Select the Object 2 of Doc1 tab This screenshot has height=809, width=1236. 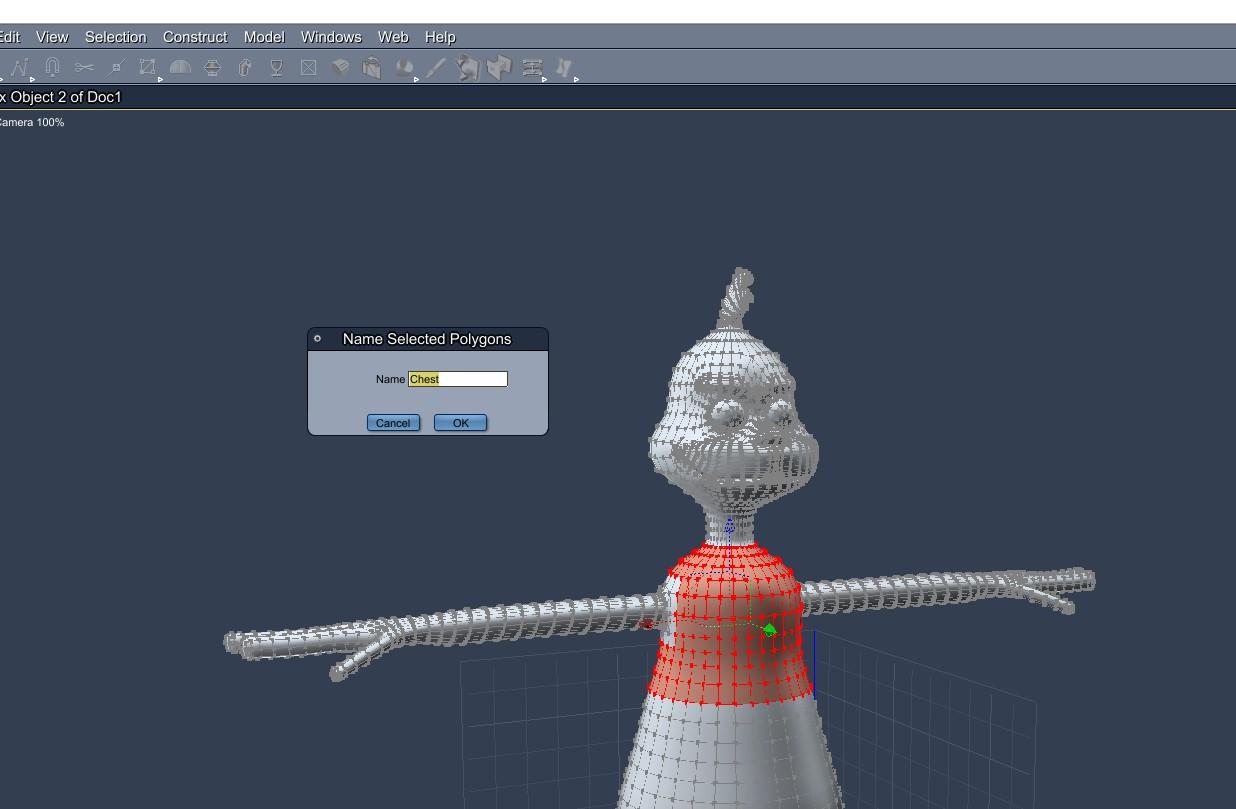[x=61, y=97]
